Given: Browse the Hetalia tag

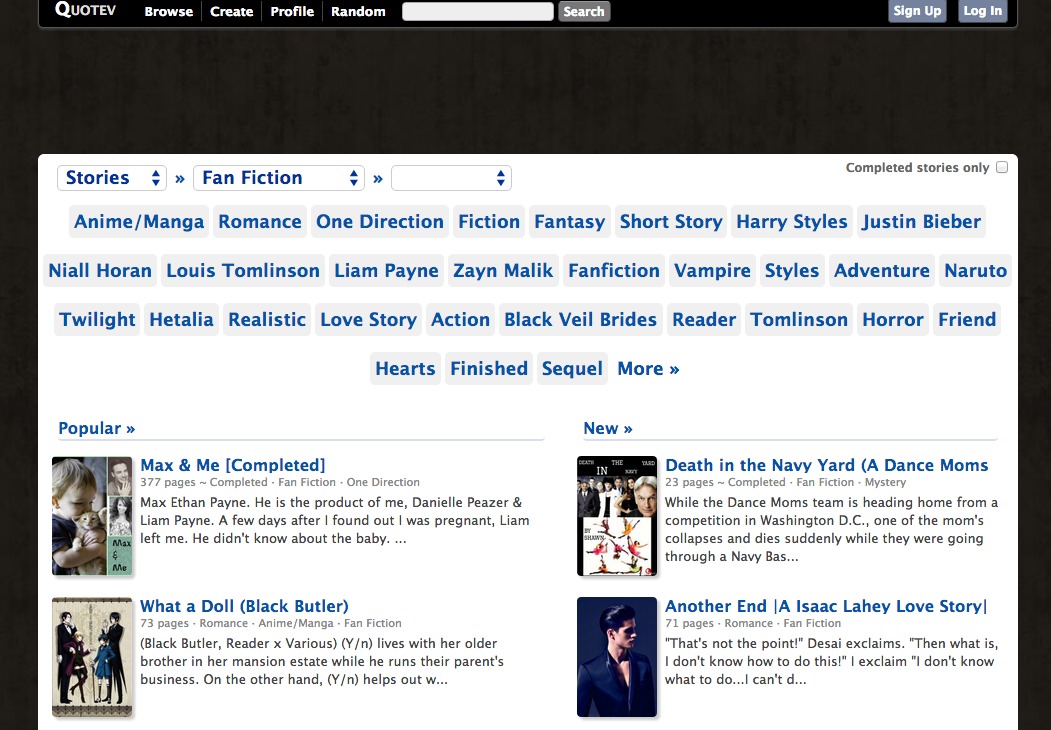Looking at the screenshot, I should coord(181,319).
